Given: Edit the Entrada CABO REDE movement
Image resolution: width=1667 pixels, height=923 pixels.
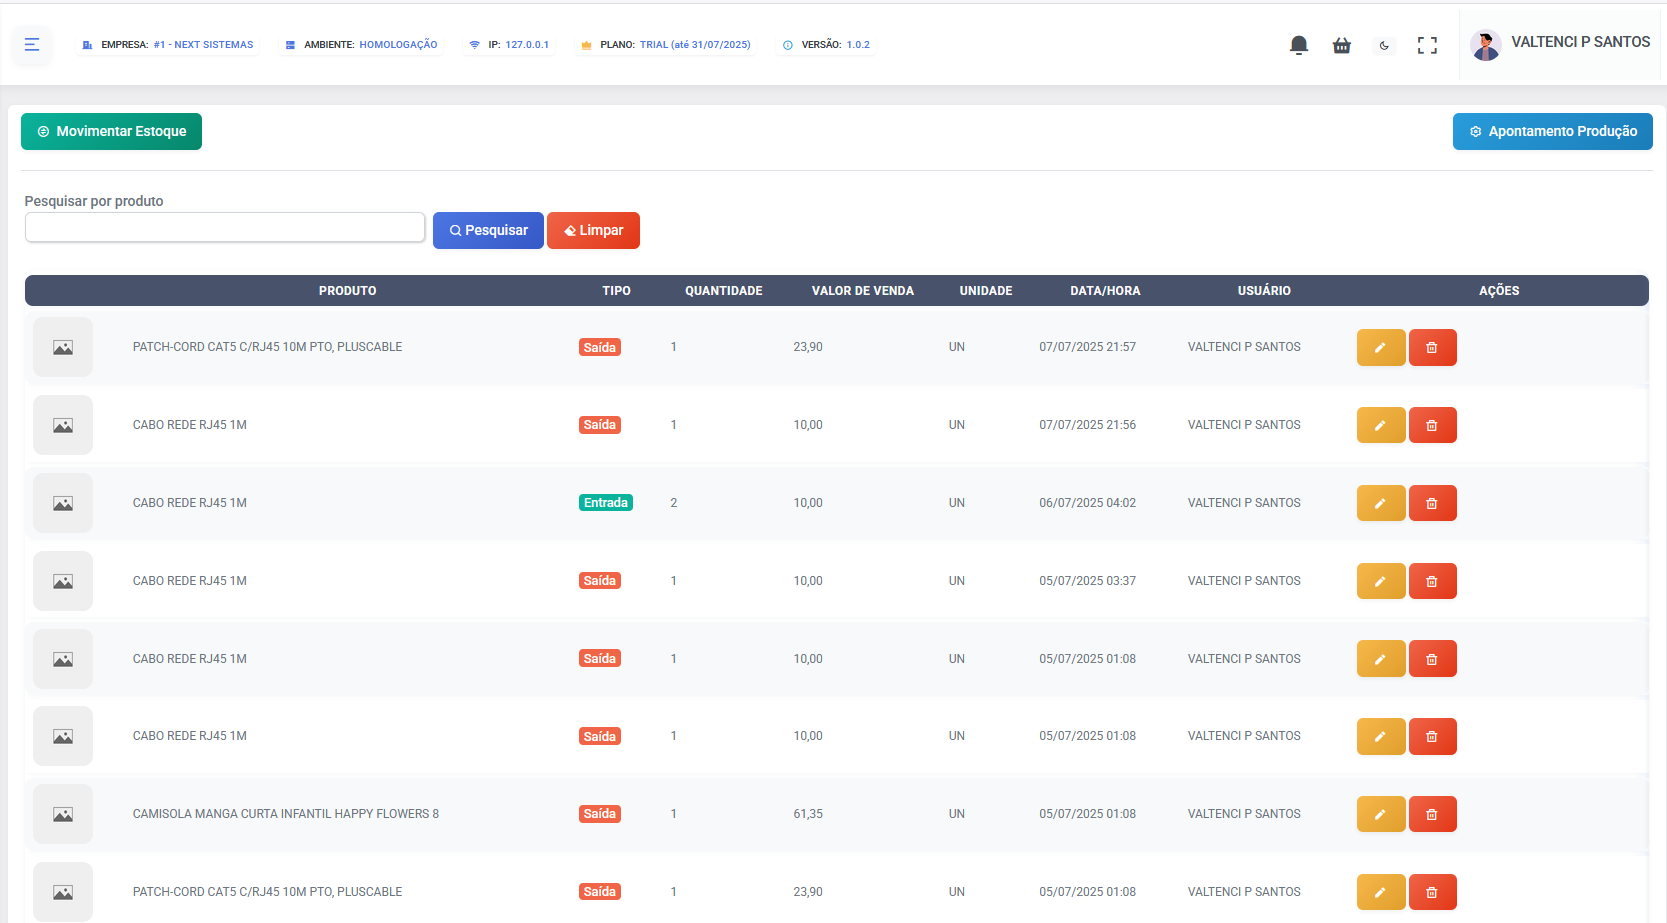Looking at the screenshot, I should (x=1380, y=503).
